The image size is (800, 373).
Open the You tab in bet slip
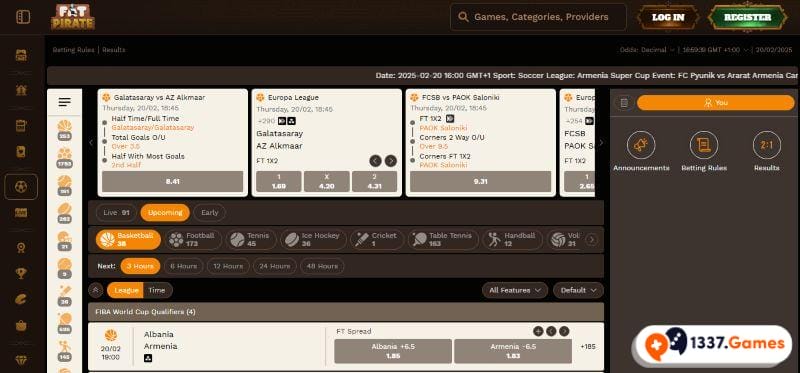(716, 103)
